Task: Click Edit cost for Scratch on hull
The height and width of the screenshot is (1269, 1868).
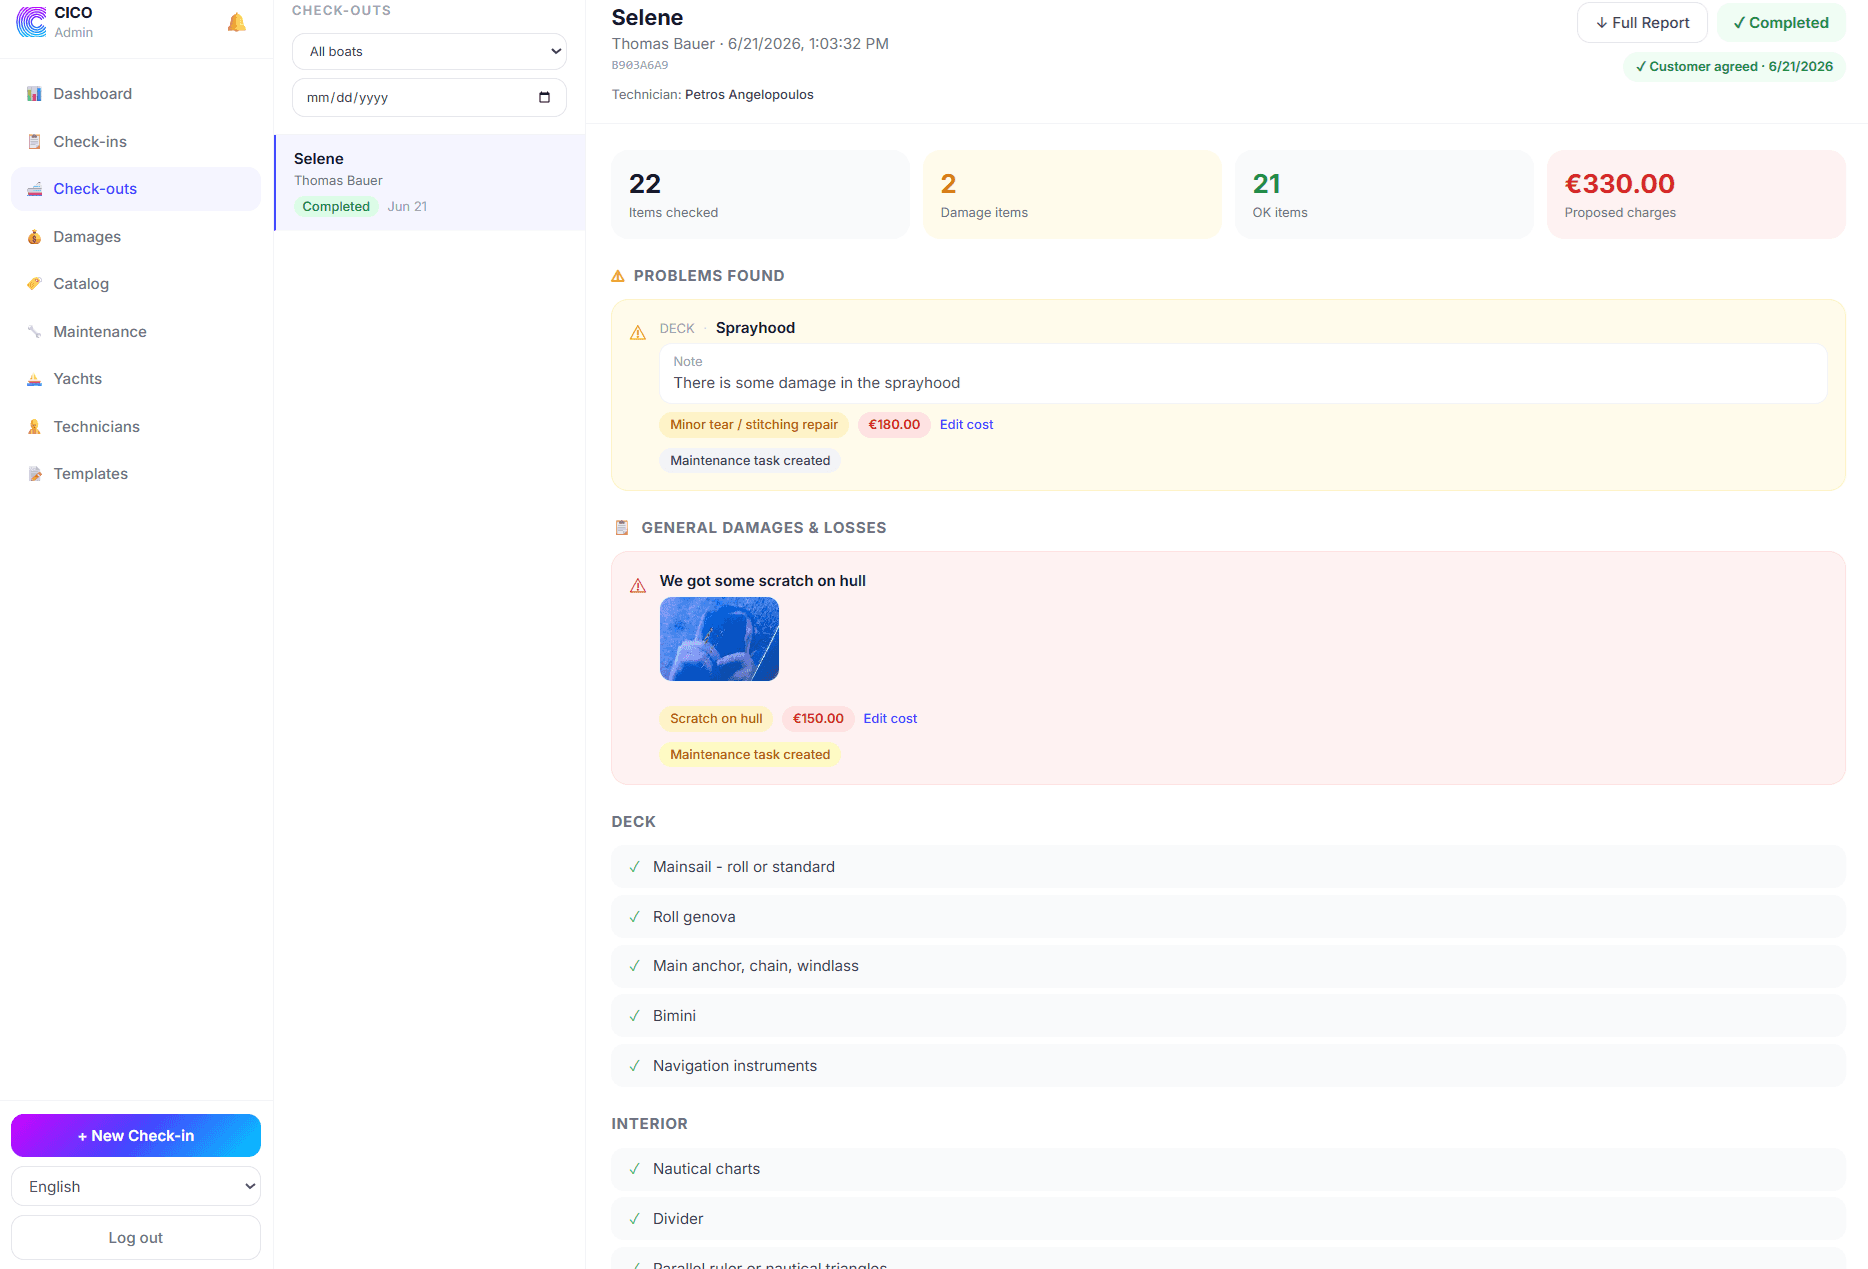Action: click(890, 719)
